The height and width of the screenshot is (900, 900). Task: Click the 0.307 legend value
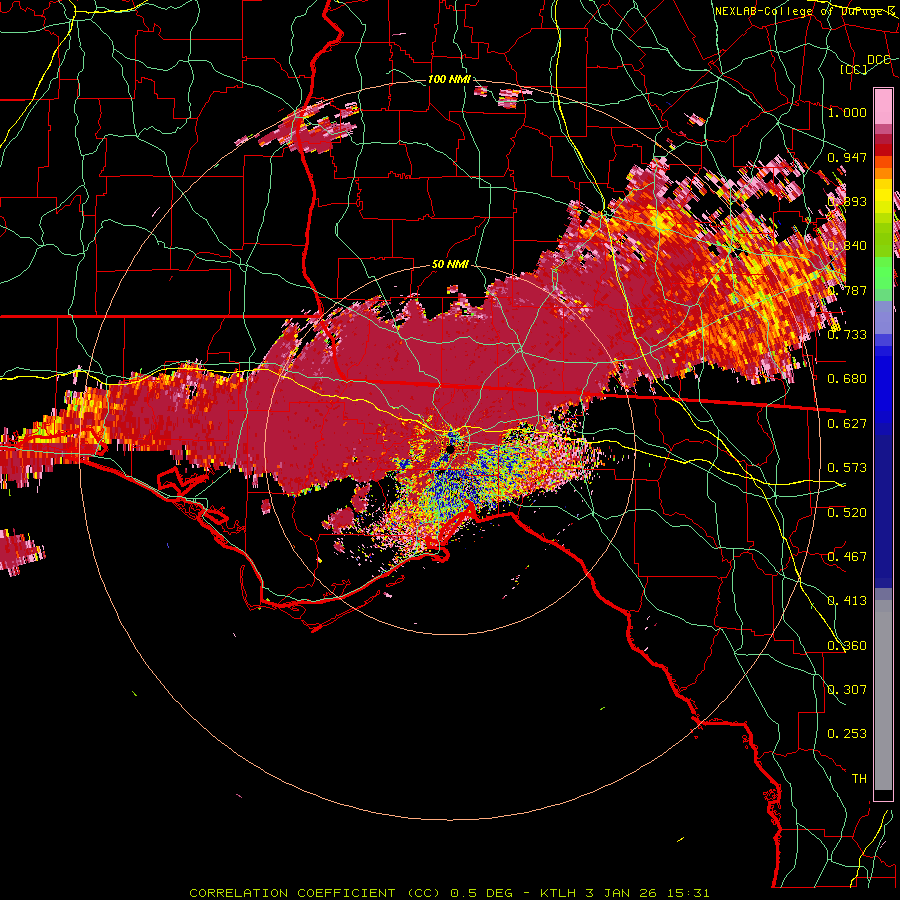click(847, 690)
